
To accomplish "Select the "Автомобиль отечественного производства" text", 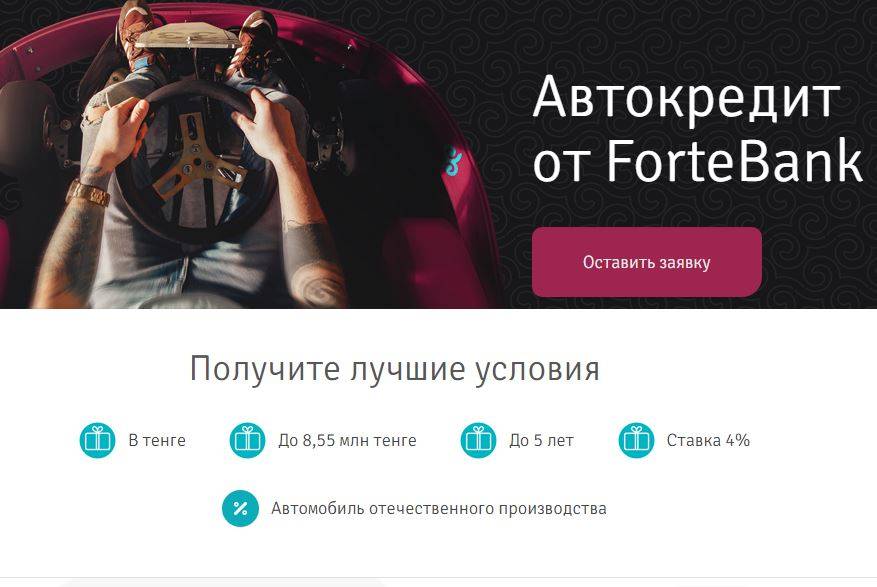I will coord(439,509).
